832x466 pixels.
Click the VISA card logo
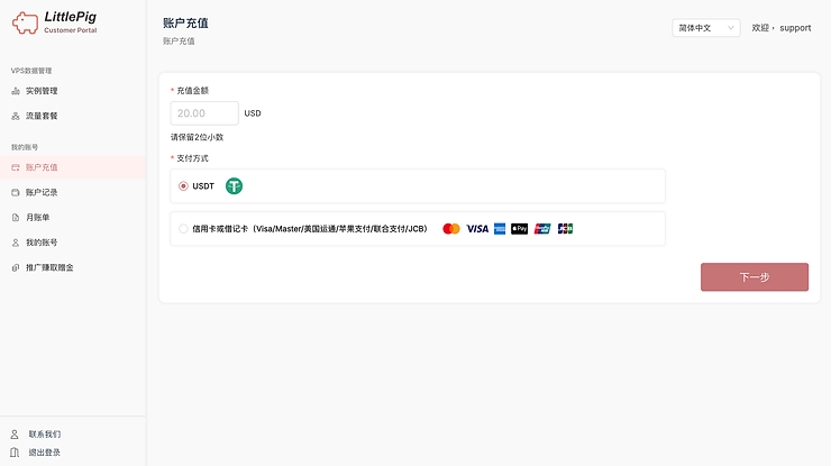[x=477, y=229]
